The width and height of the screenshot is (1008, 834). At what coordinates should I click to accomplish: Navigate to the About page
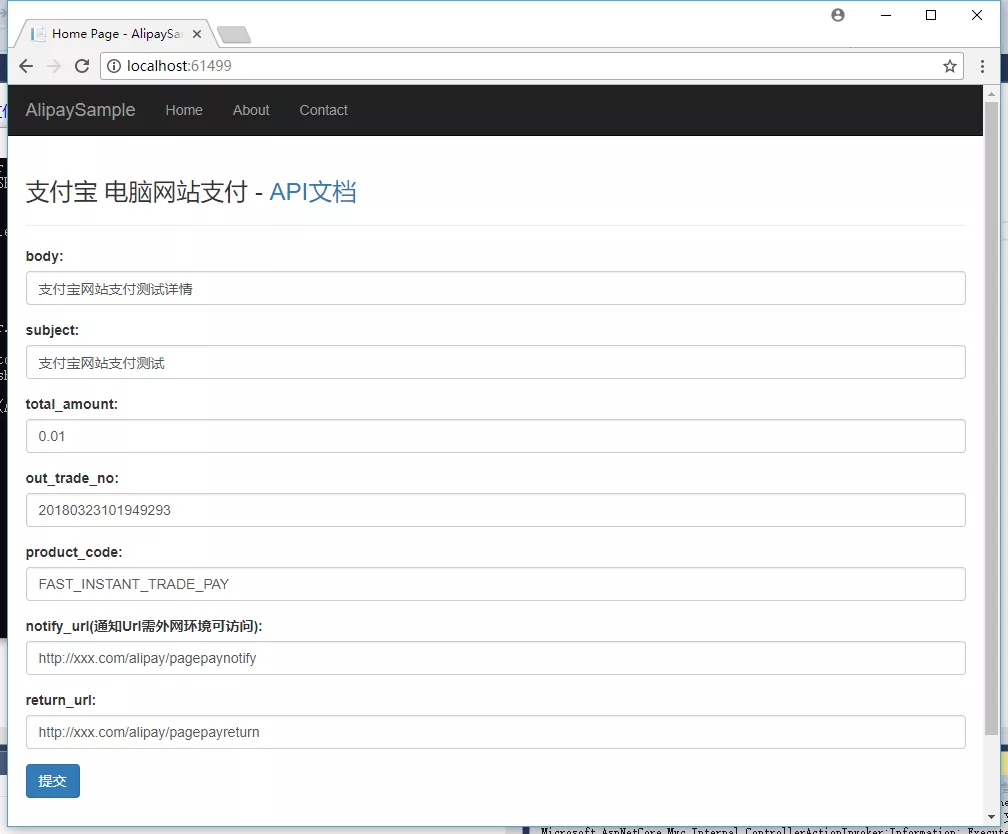(251, 110)
